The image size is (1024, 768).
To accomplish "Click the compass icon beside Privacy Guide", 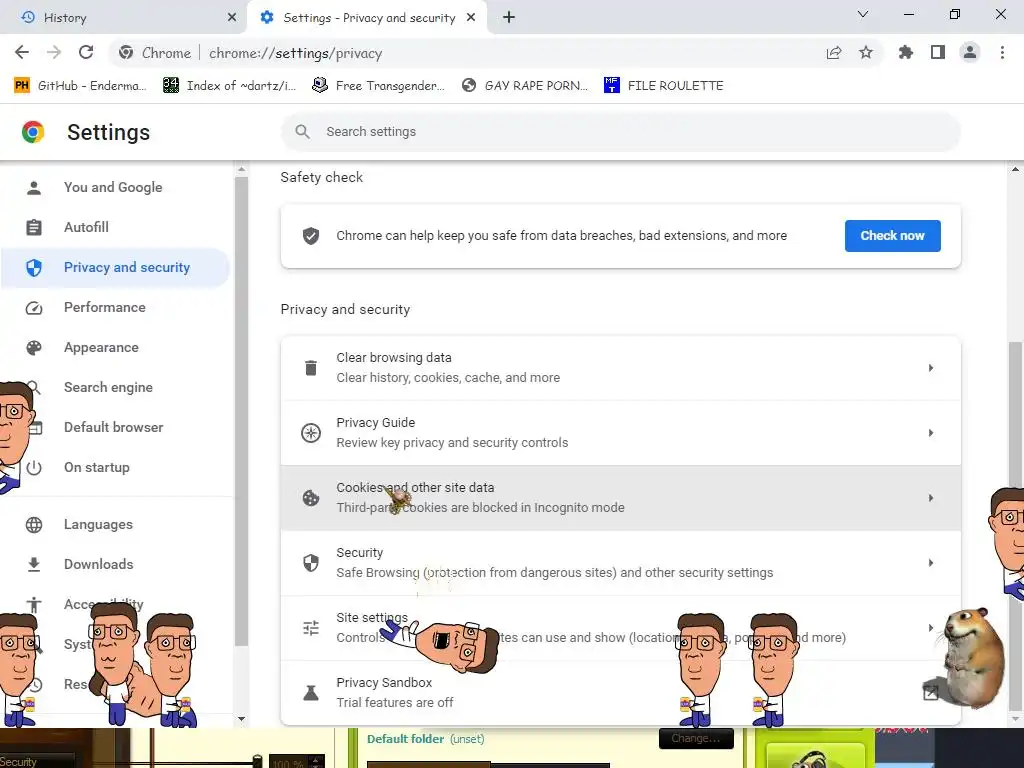I will click(311, 433).
